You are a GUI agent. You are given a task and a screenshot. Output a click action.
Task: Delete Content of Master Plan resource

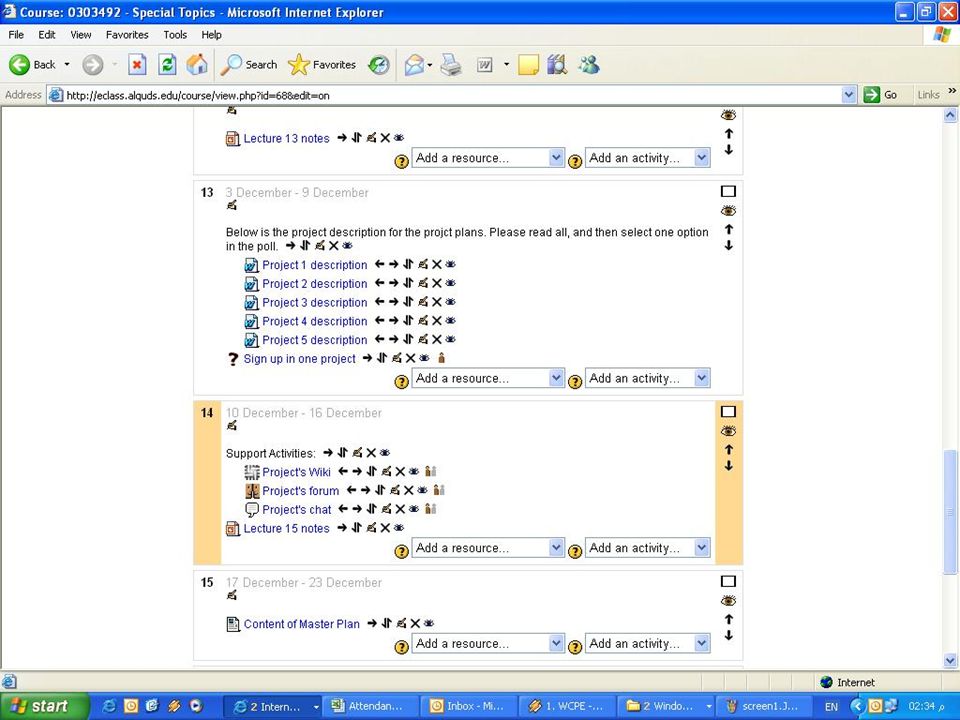(415, 623)
